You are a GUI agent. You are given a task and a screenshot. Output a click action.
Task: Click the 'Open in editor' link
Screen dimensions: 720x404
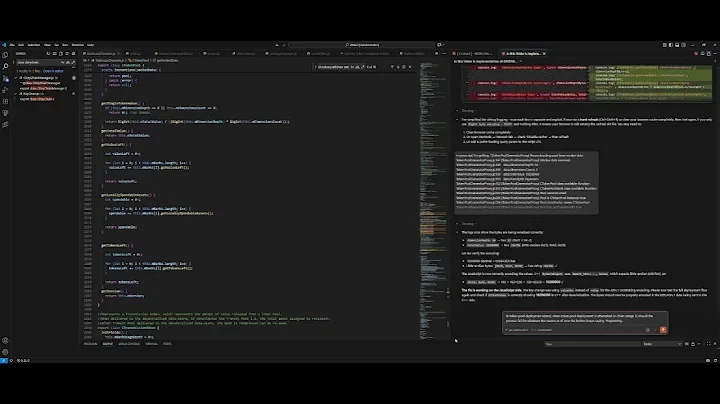pos(53,71)
